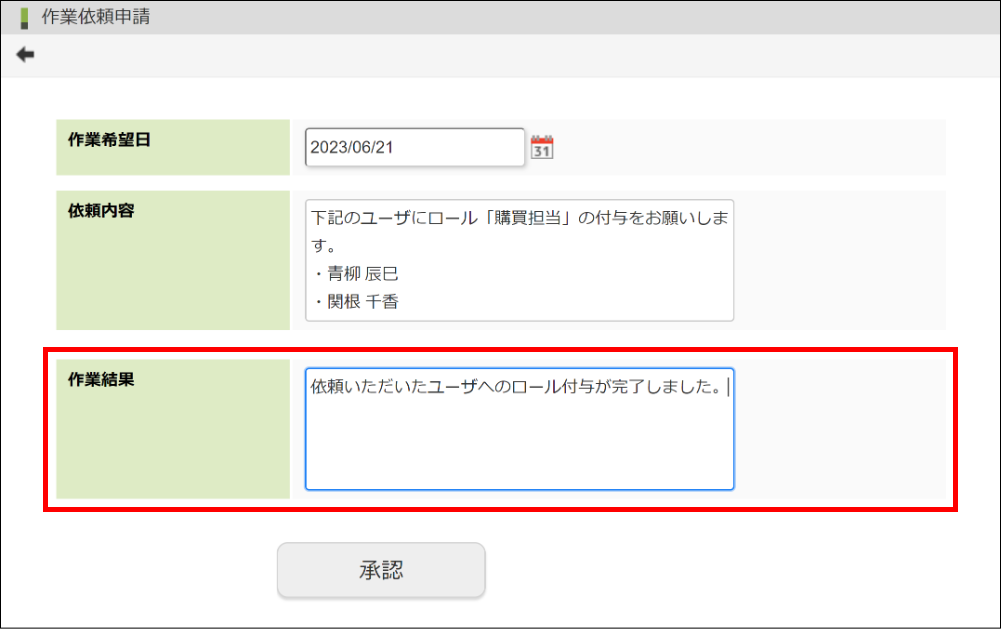Focus the 作業結果 text area
Screen dimensions: 1002x629
click(x=520, y=429)
